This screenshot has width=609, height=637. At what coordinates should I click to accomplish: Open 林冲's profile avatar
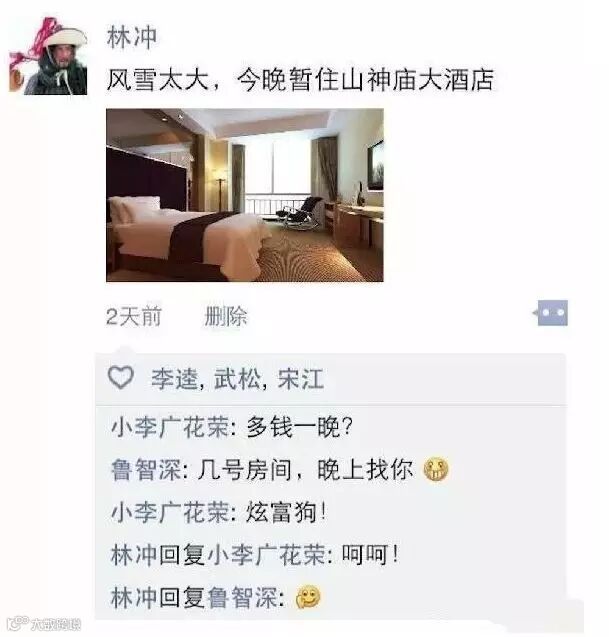tap(48, 56)
